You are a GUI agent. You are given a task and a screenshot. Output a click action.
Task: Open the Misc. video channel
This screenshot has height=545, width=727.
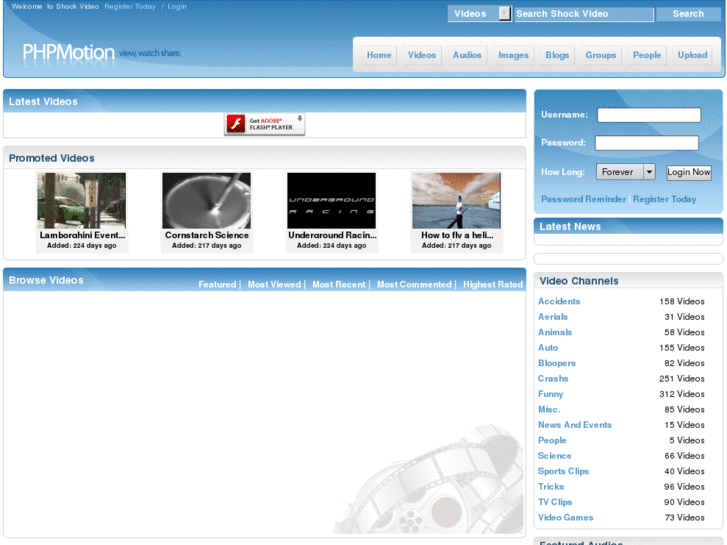[549, 410]
